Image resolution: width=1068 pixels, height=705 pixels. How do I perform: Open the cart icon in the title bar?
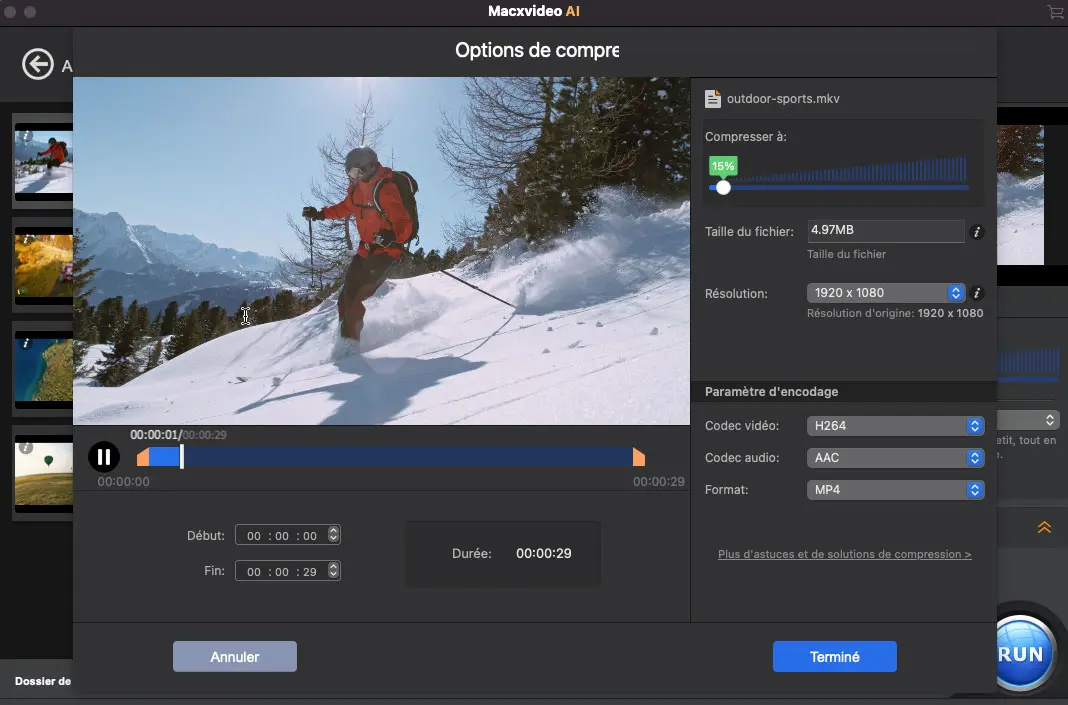(1054, 12)
